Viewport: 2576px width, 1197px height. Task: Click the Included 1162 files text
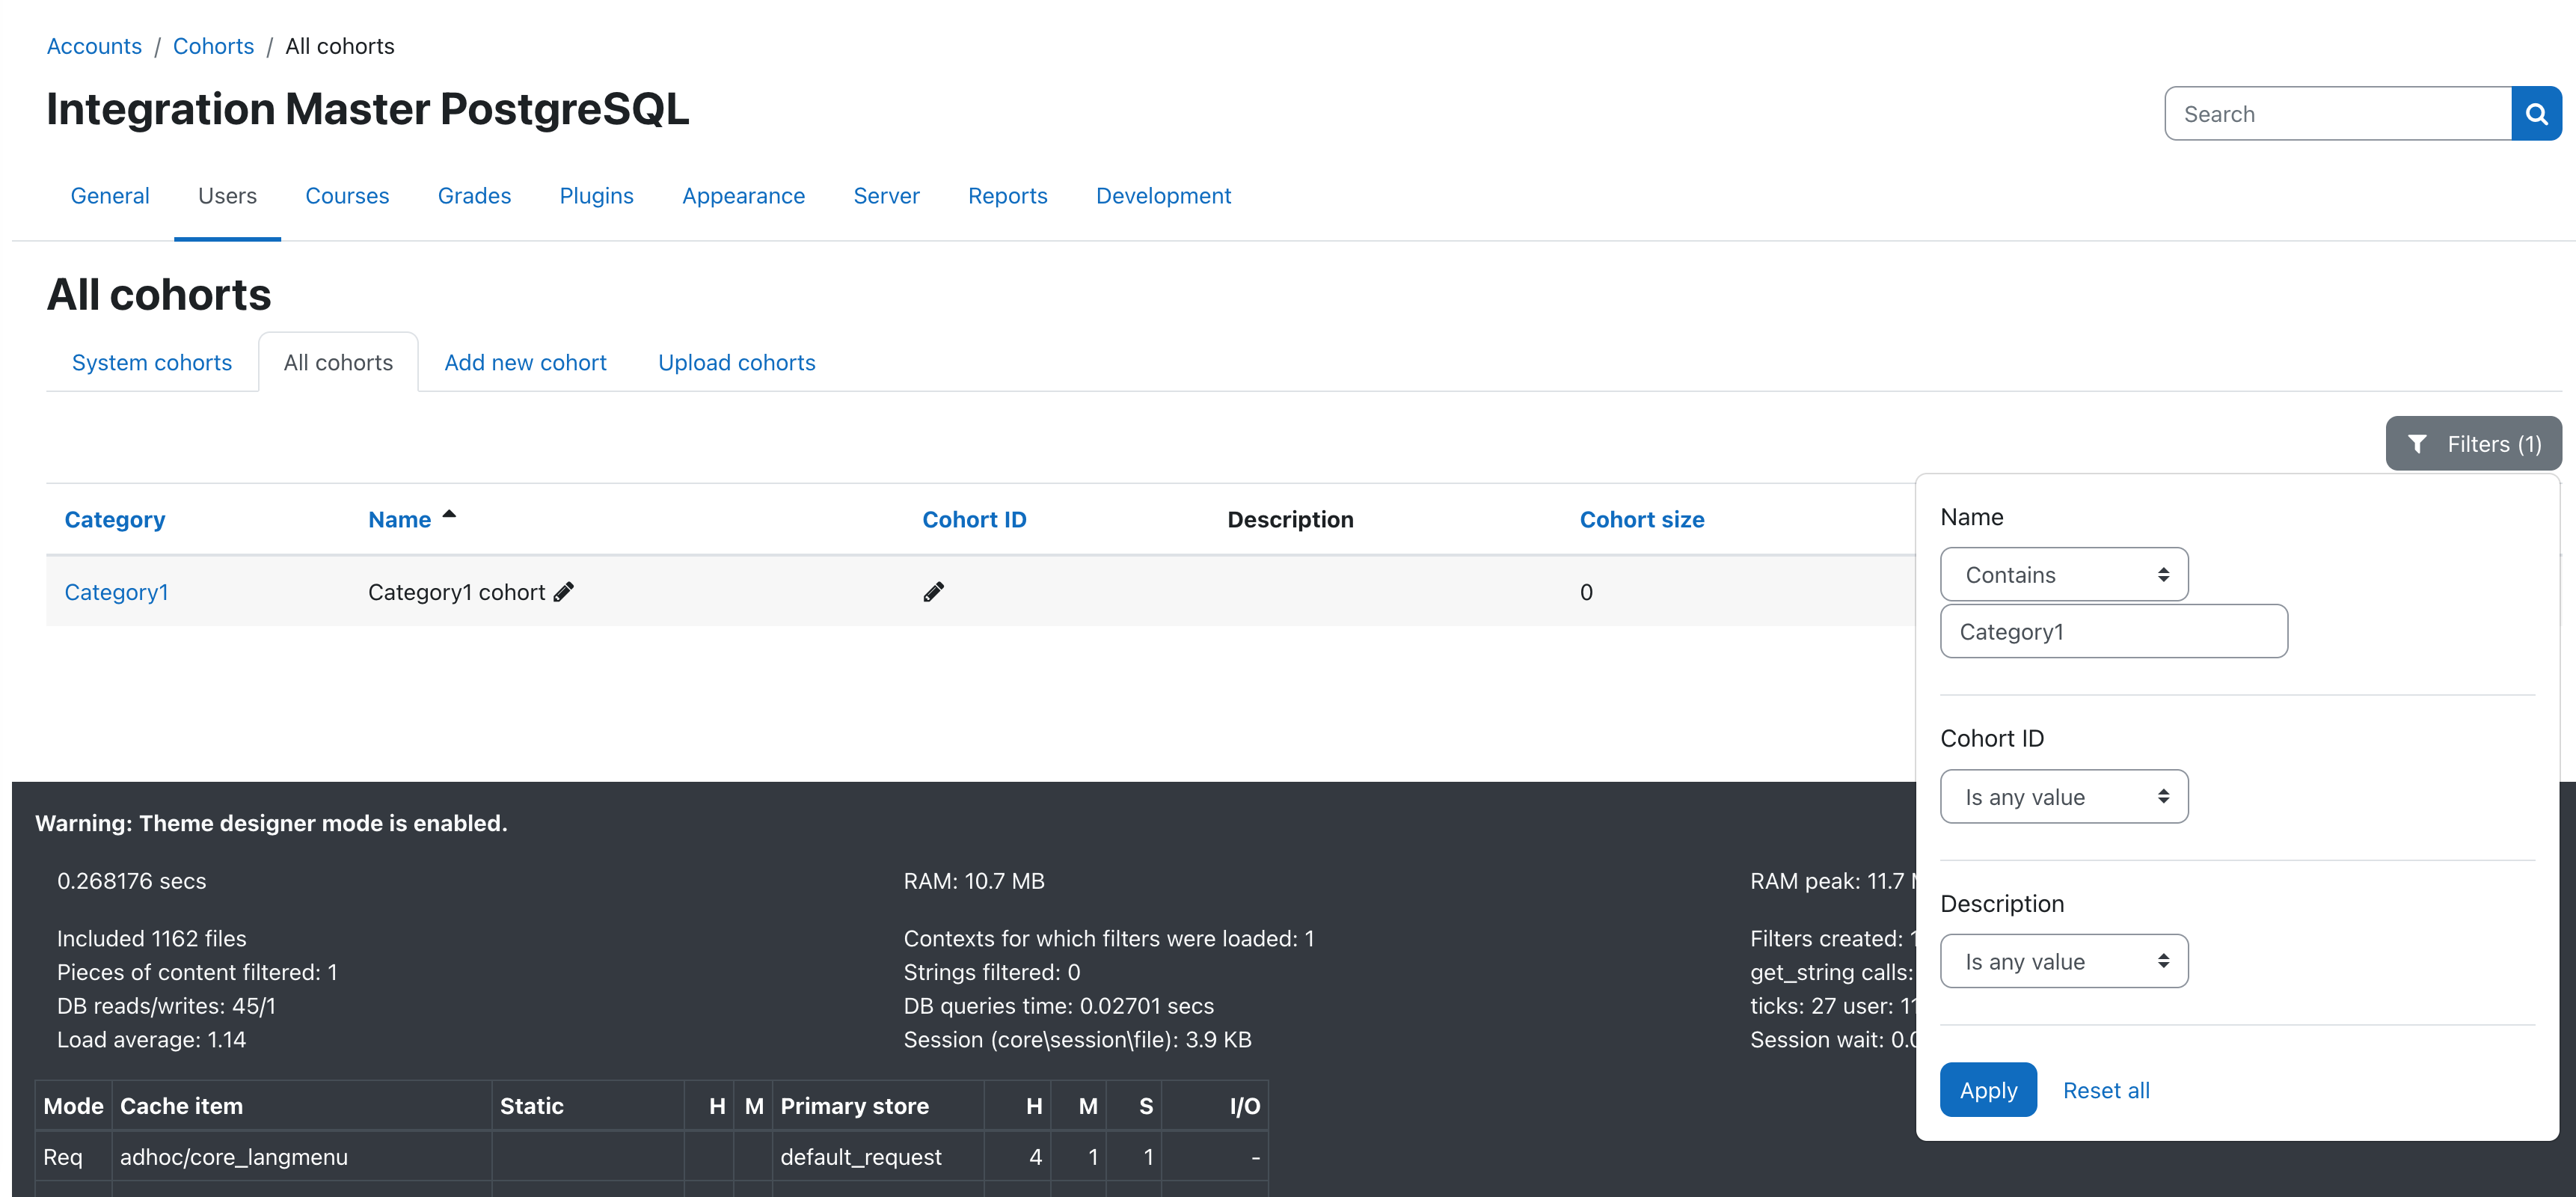151,939
